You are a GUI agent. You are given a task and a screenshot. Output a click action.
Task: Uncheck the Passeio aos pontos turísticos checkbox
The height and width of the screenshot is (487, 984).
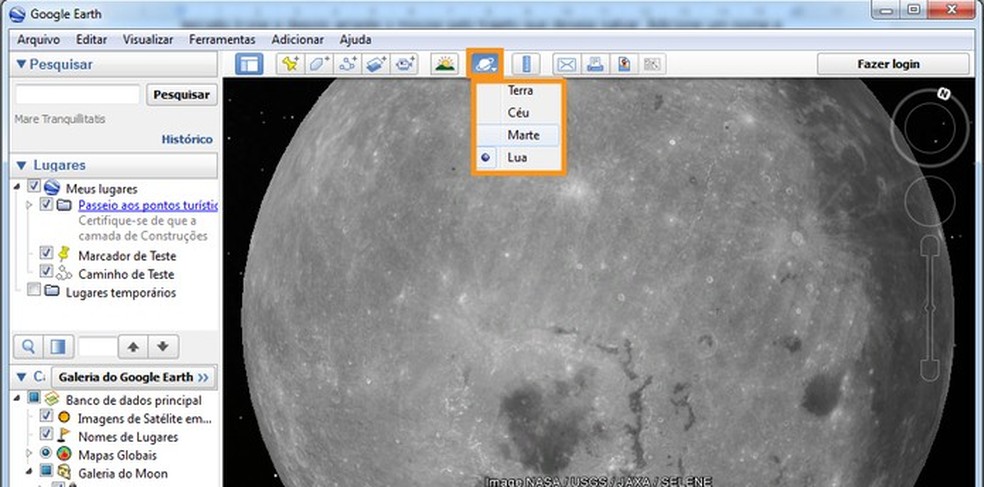coord(46,205)
